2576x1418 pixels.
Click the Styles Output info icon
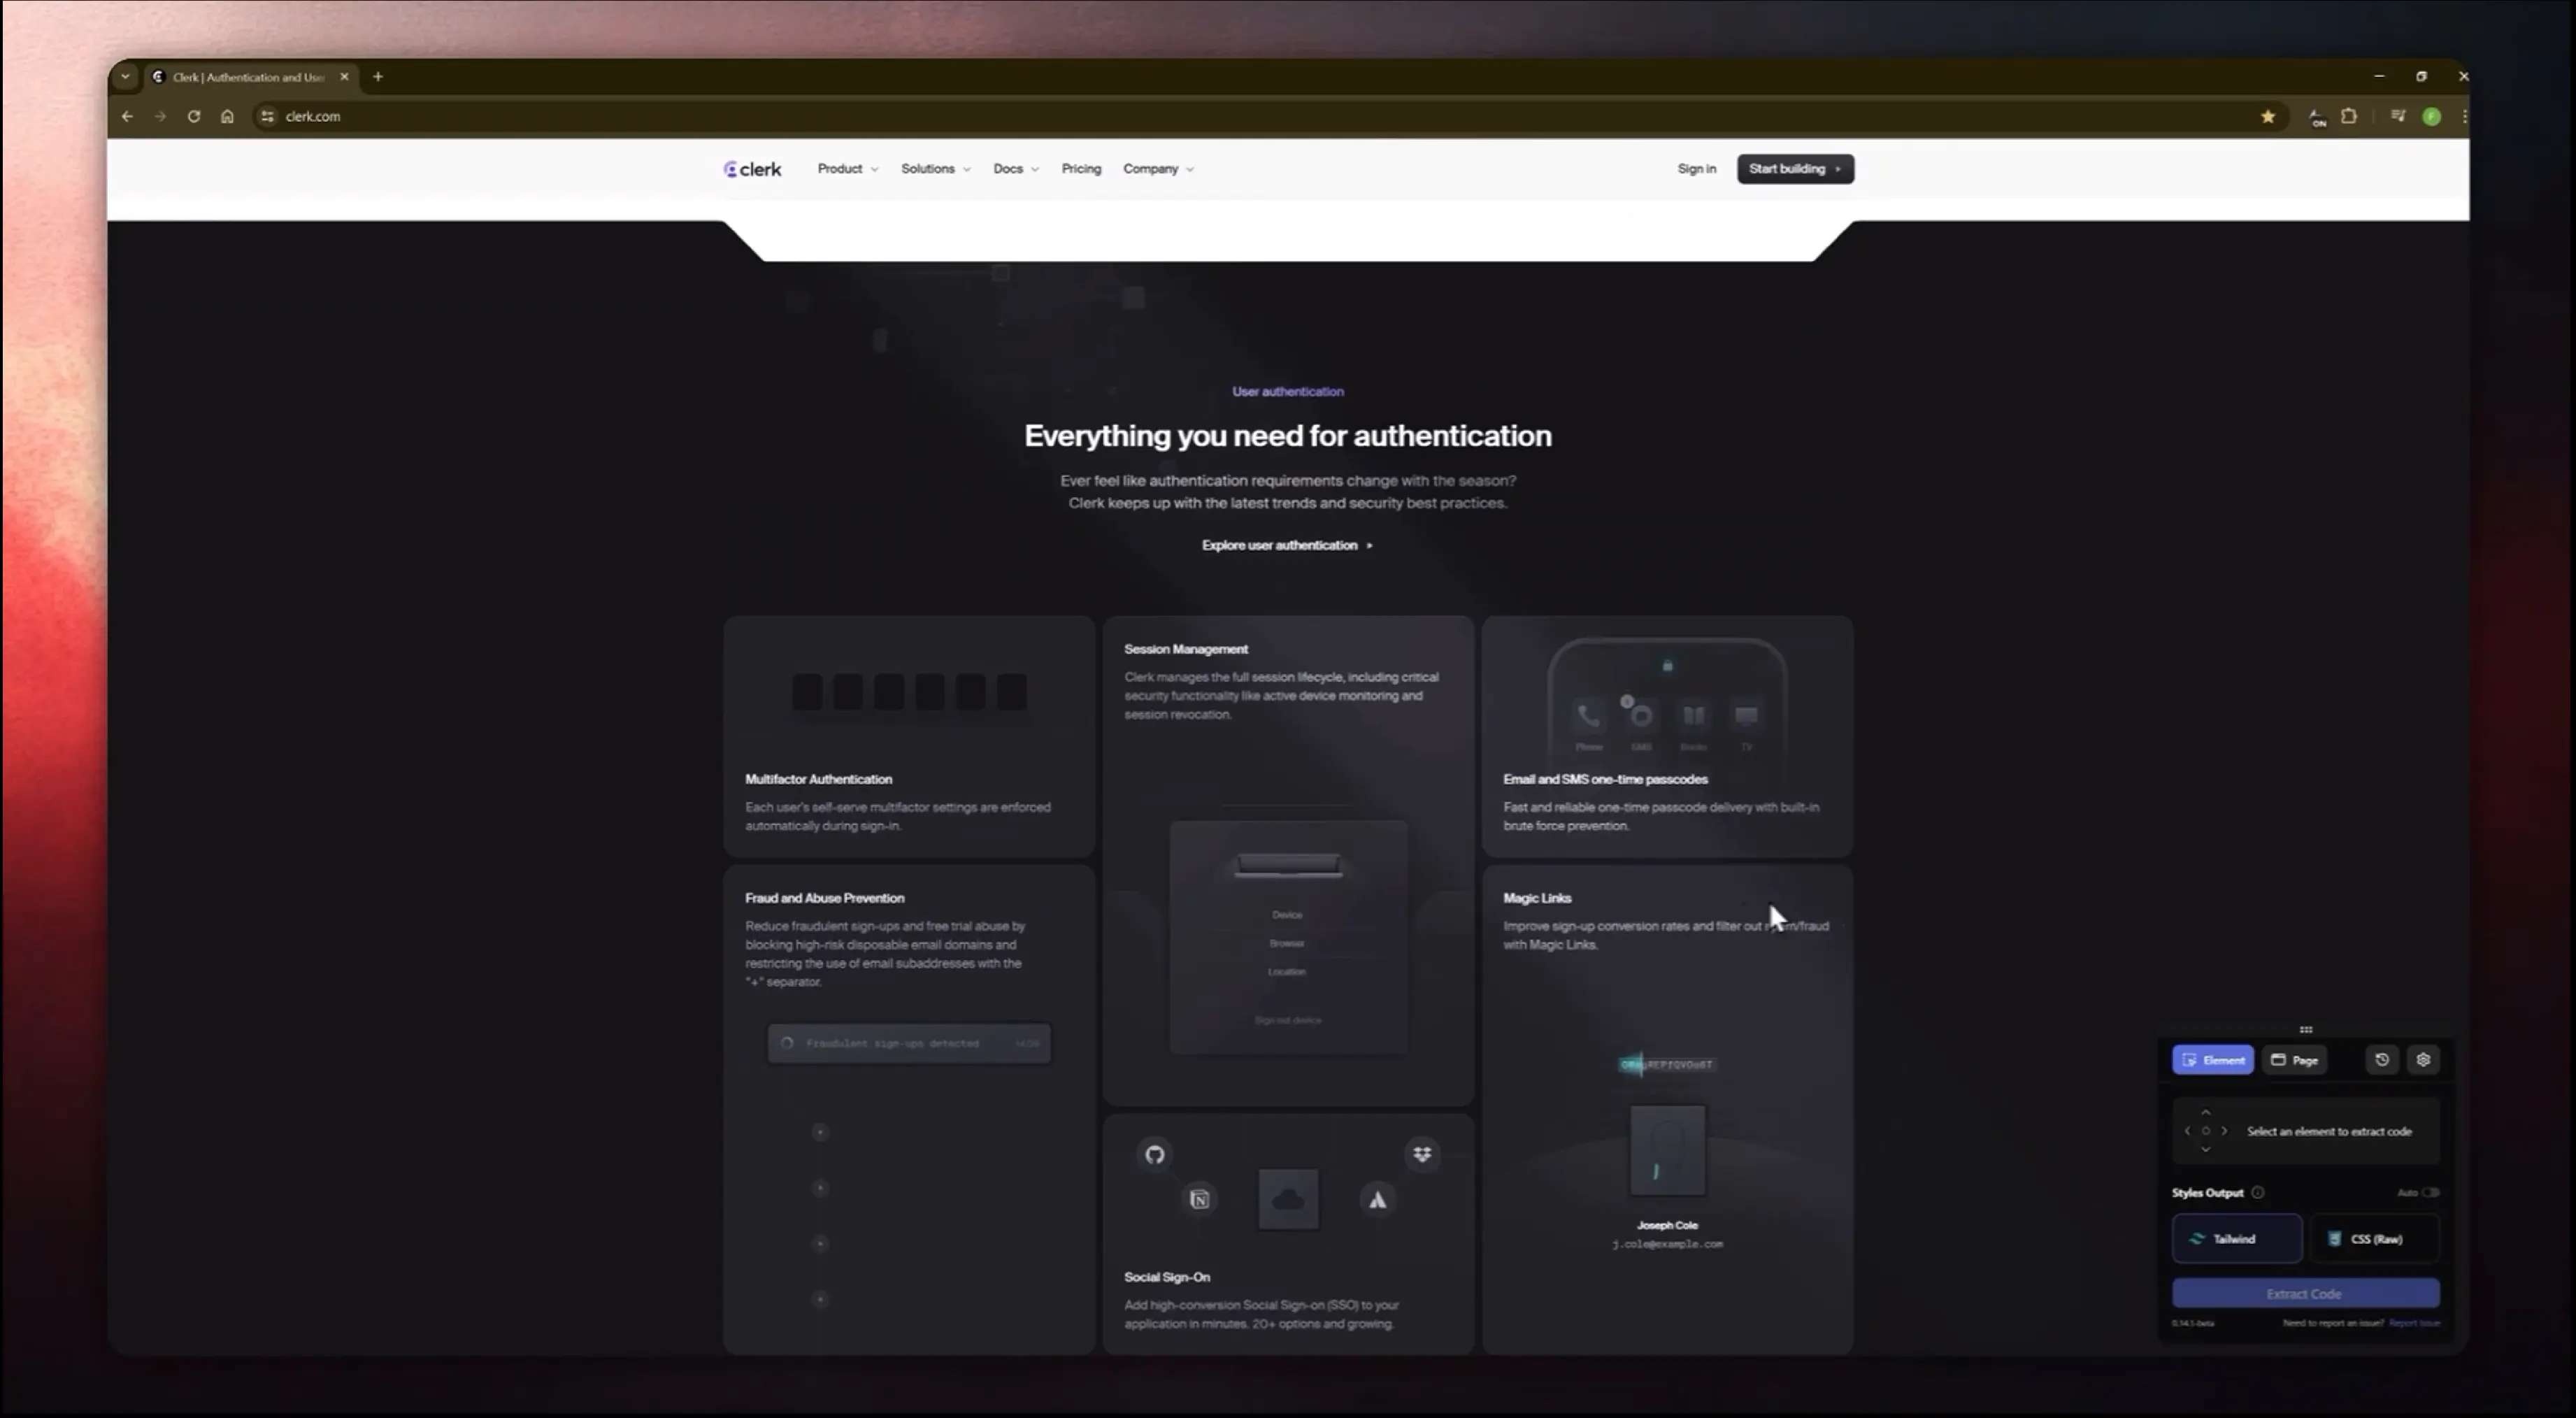coord(2257,1192)
